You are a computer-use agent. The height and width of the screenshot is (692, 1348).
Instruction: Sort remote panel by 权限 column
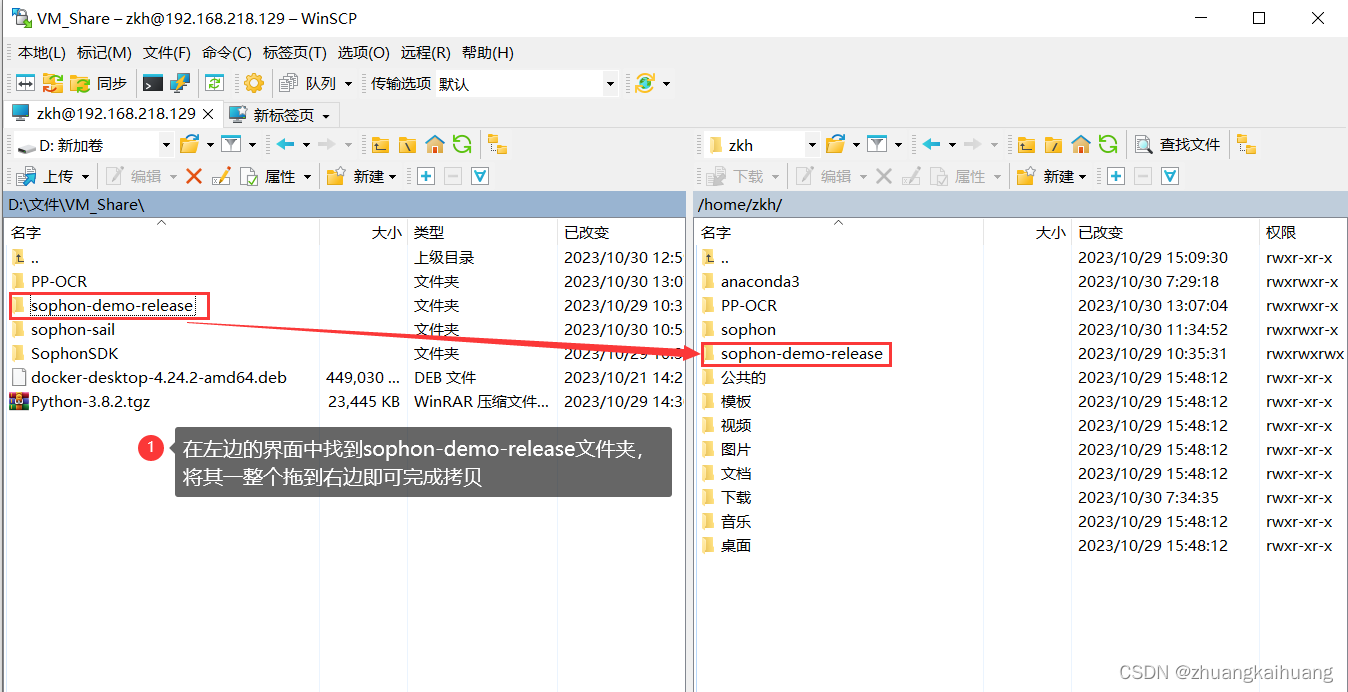(x=1304, y=232)
